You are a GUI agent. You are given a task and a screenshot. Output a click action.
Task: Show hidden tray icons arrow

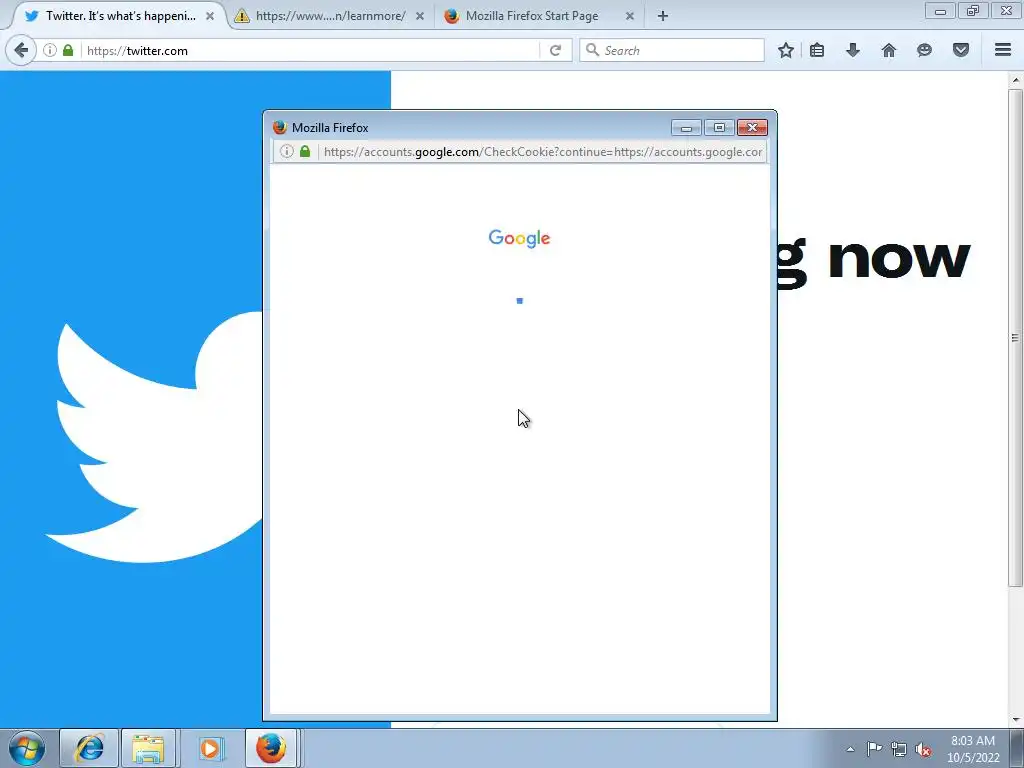pyautogui.click(x=850, y=749)
